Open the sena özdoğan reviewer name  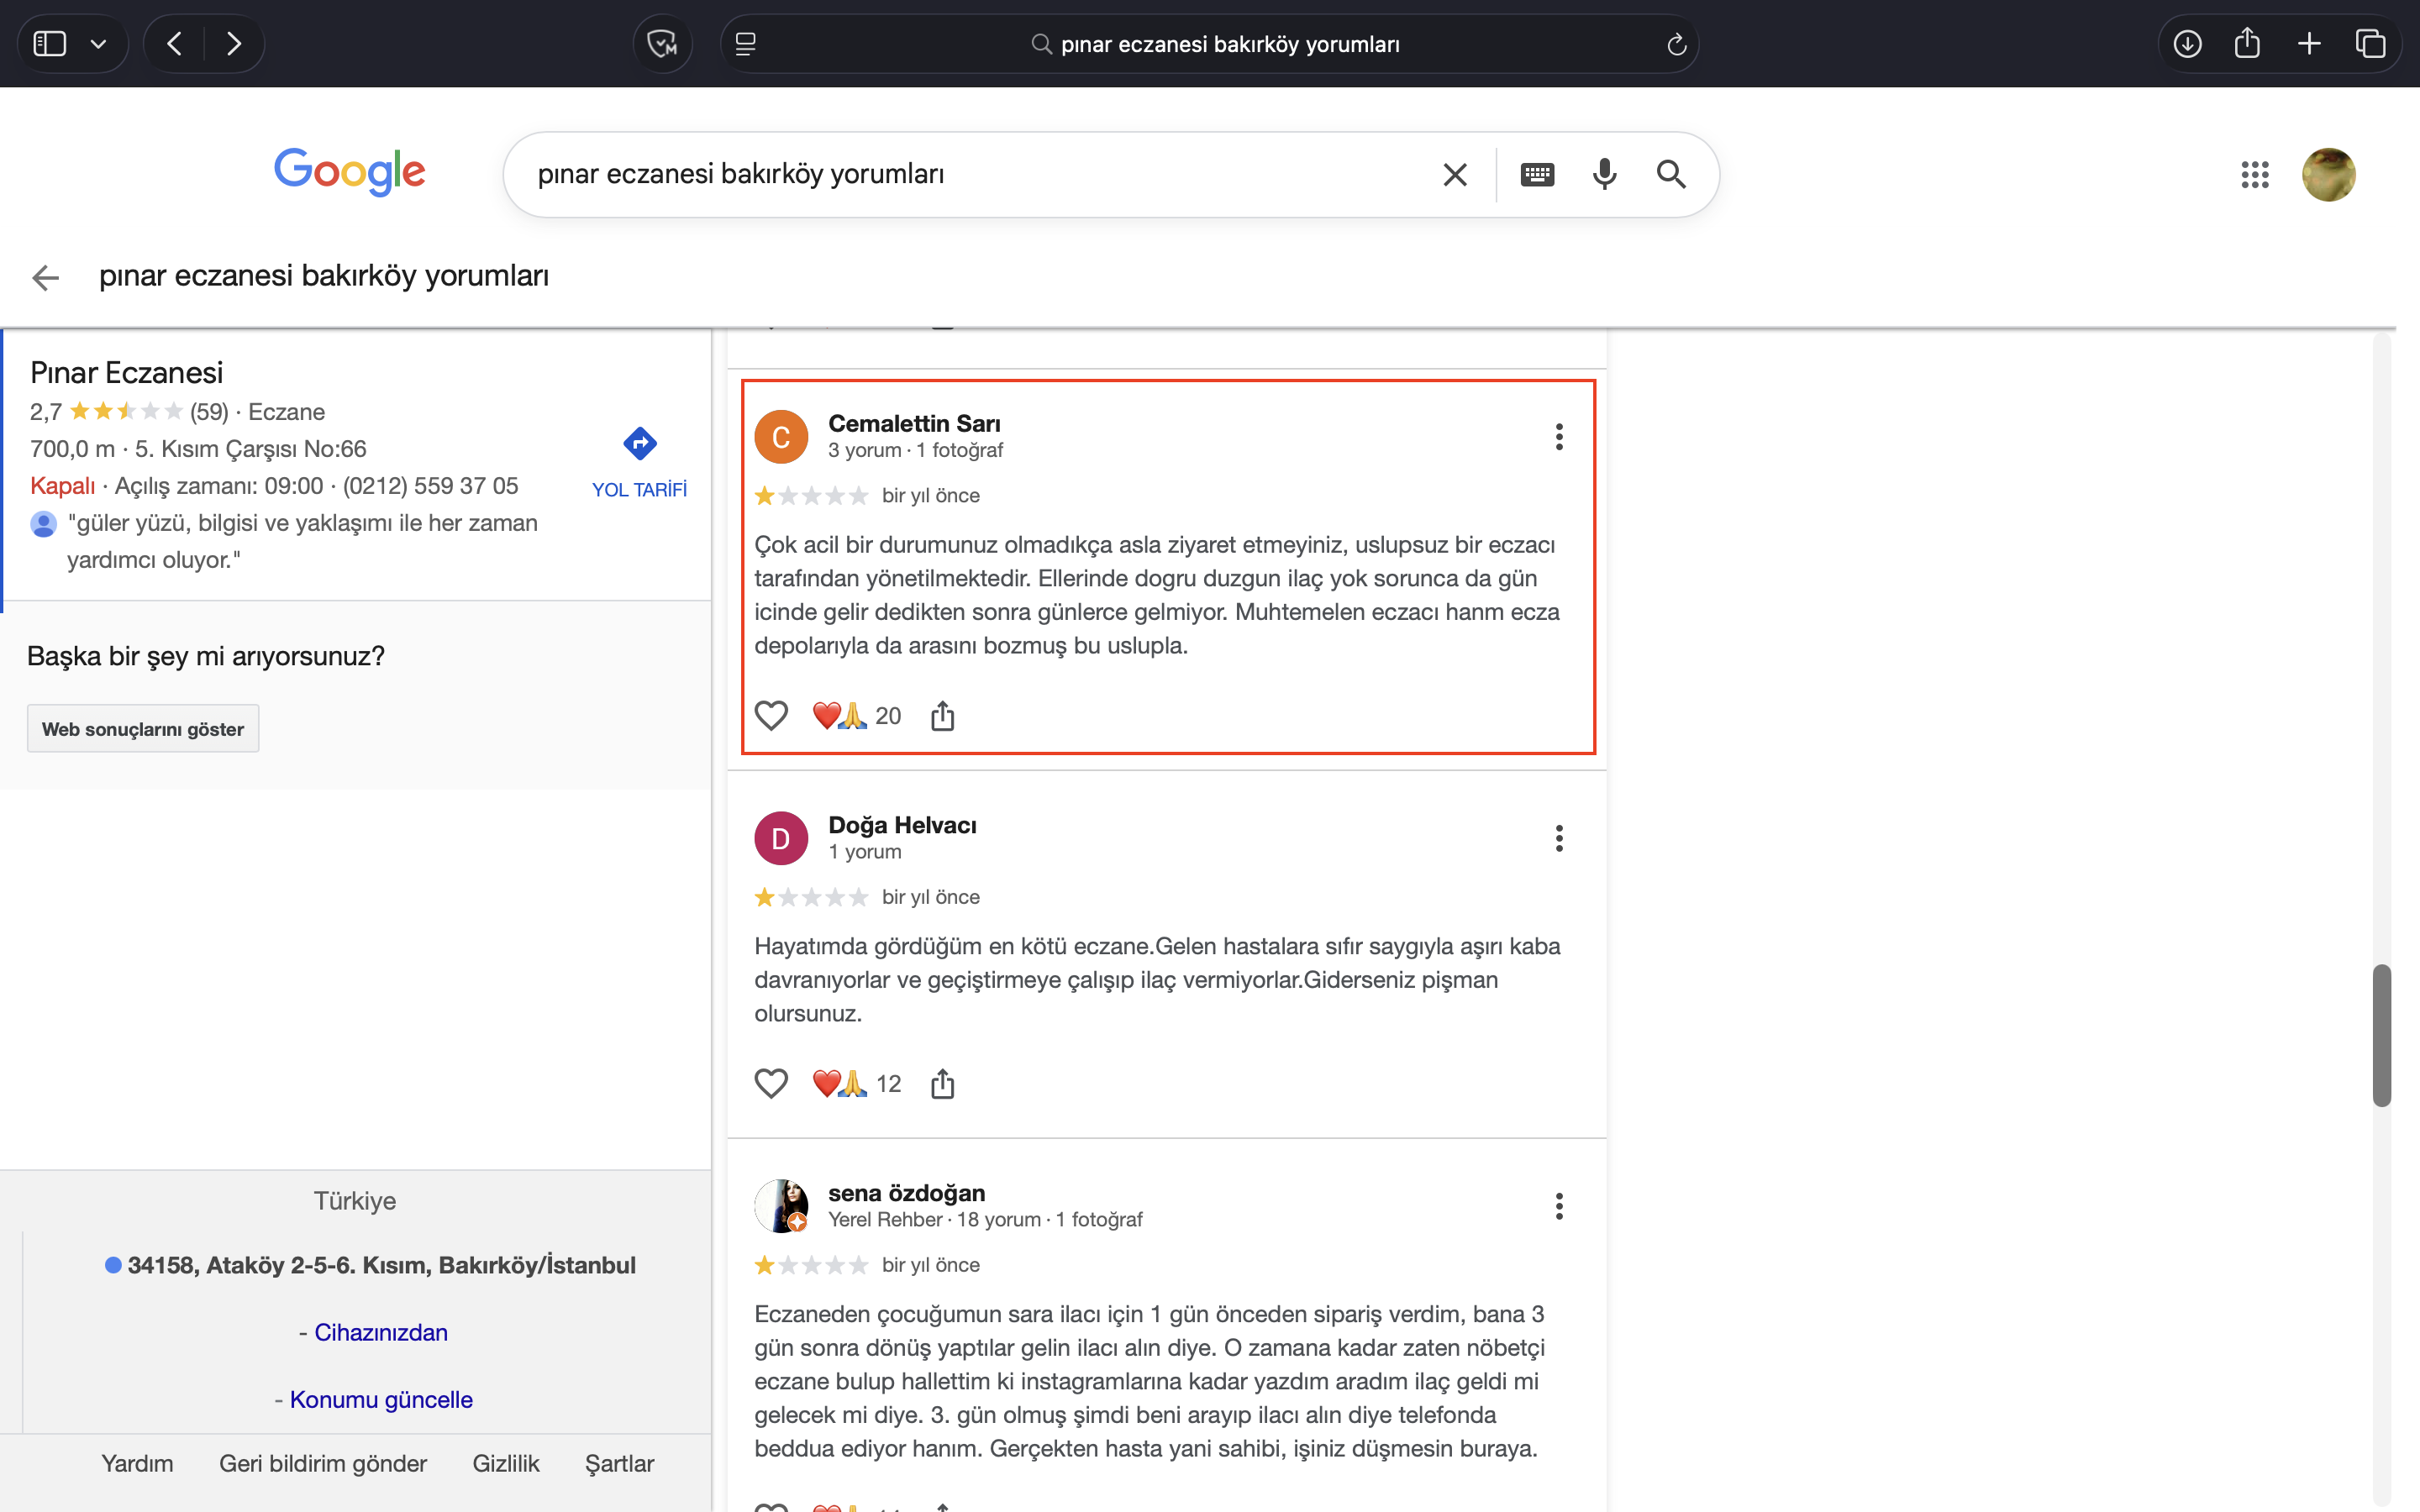click(906, 1194)
